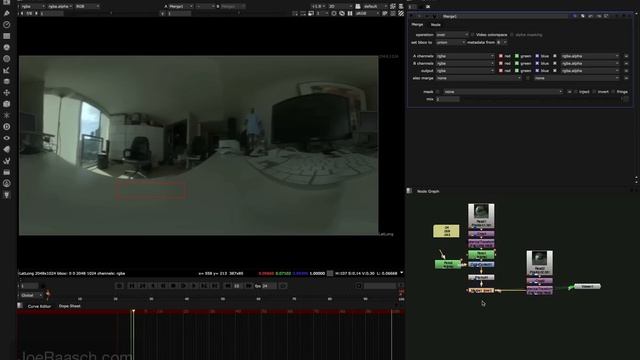Switch to the Dope Sheet tab
This screenshot has width=640, height=360.
[x=70, y=306]
